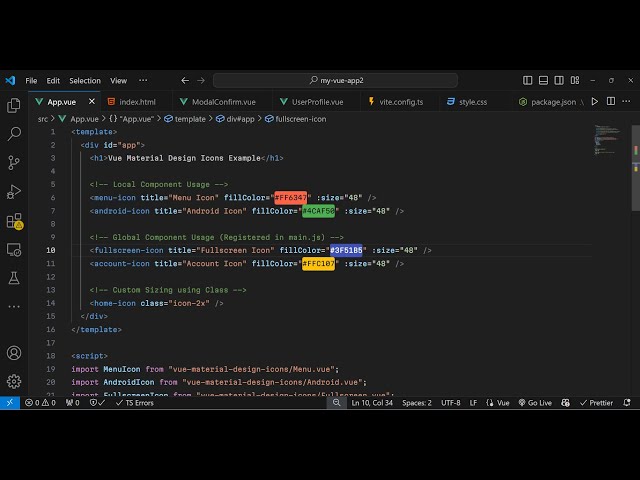Open the Testing flask view
Viewport: 640px width, 480px height.
tap(14, 277)
